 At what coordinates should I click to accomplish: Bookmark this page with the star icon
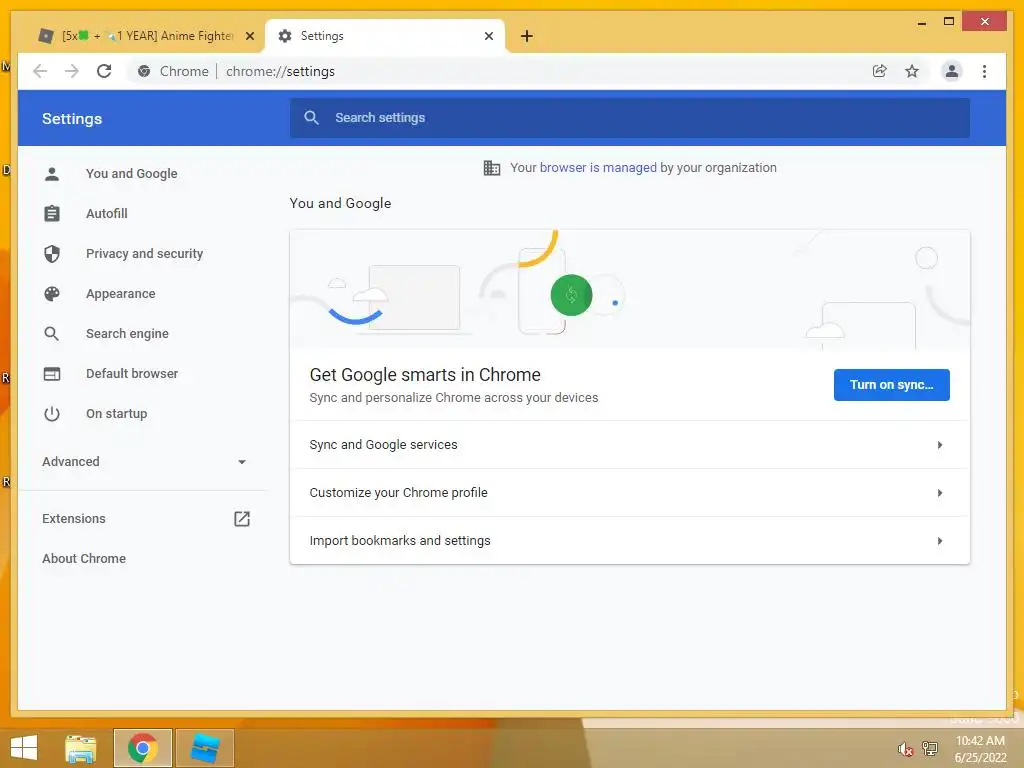click(912, 71)
